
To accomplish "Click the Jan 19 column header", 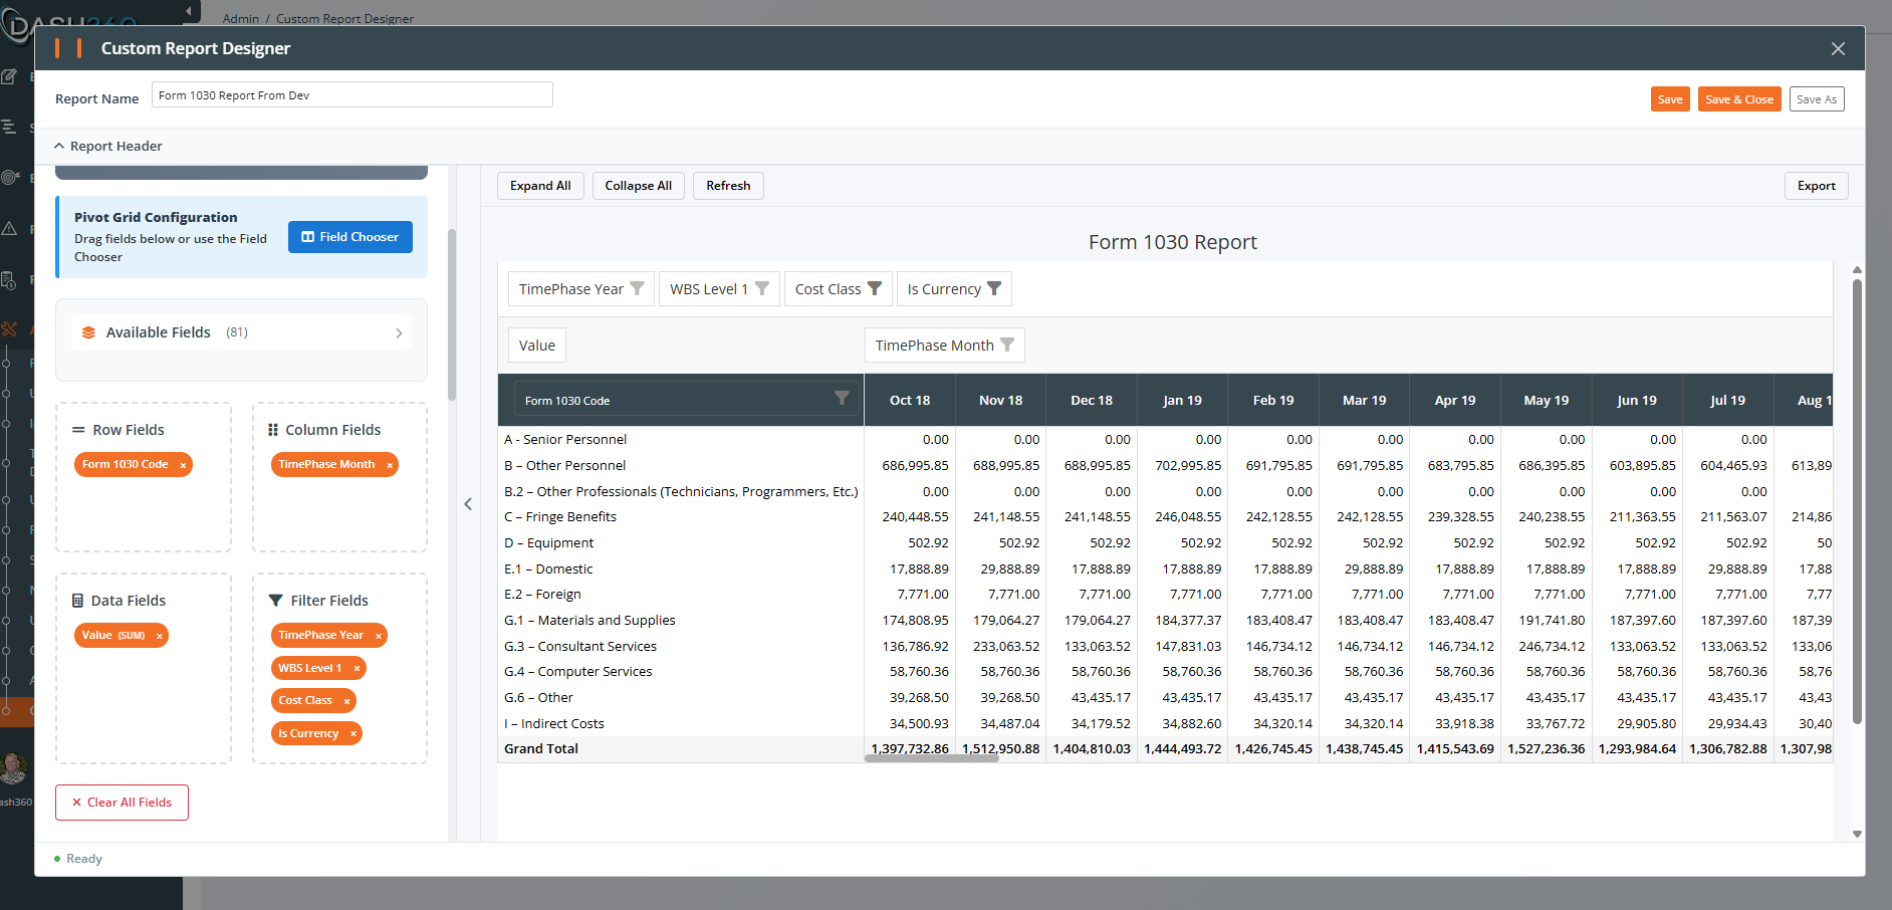I will [x=1182, y=400].
